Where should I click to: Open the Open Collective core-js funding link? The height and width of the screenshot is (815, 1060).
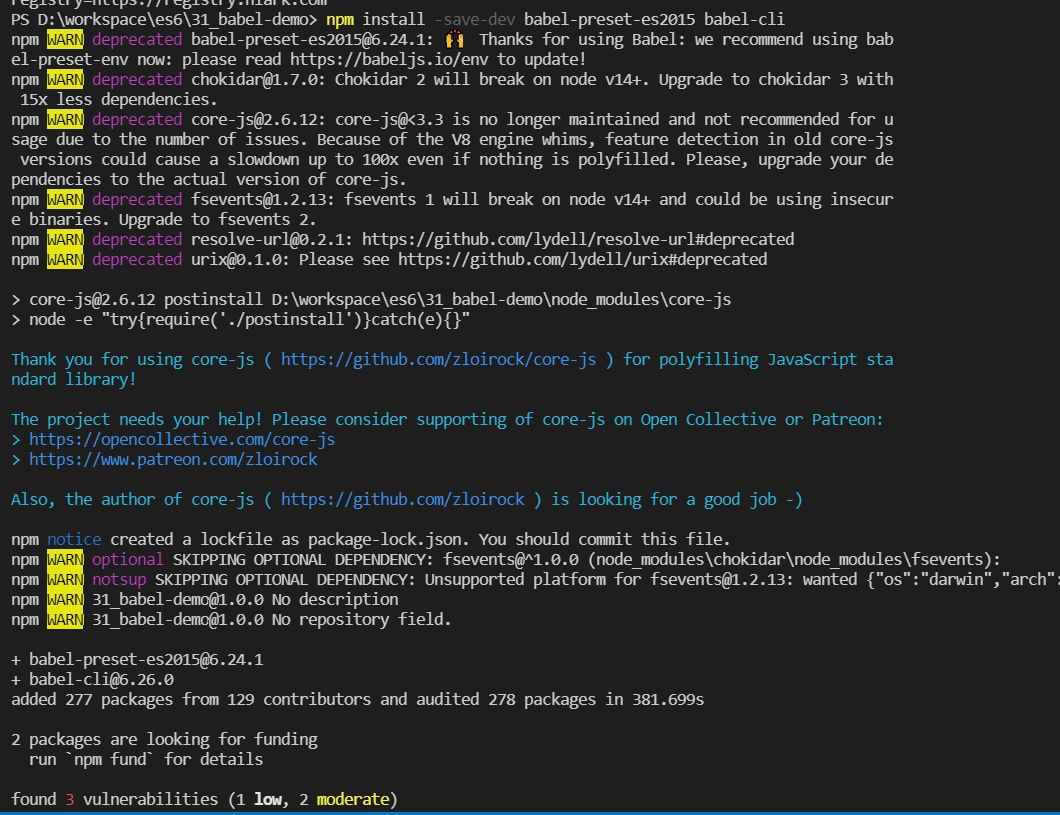coord(180,438)
